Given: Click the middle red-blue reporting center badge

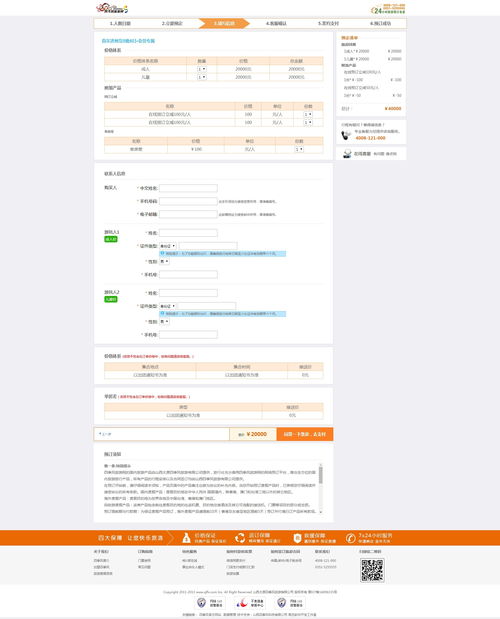Looking at the screenshot, I should [x=250, y=603].
